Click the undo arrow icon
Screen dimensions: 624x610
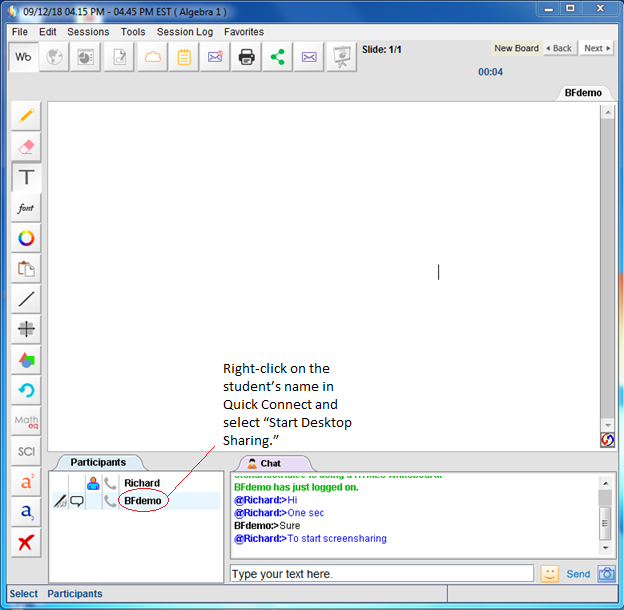click(x=26, y=390)
